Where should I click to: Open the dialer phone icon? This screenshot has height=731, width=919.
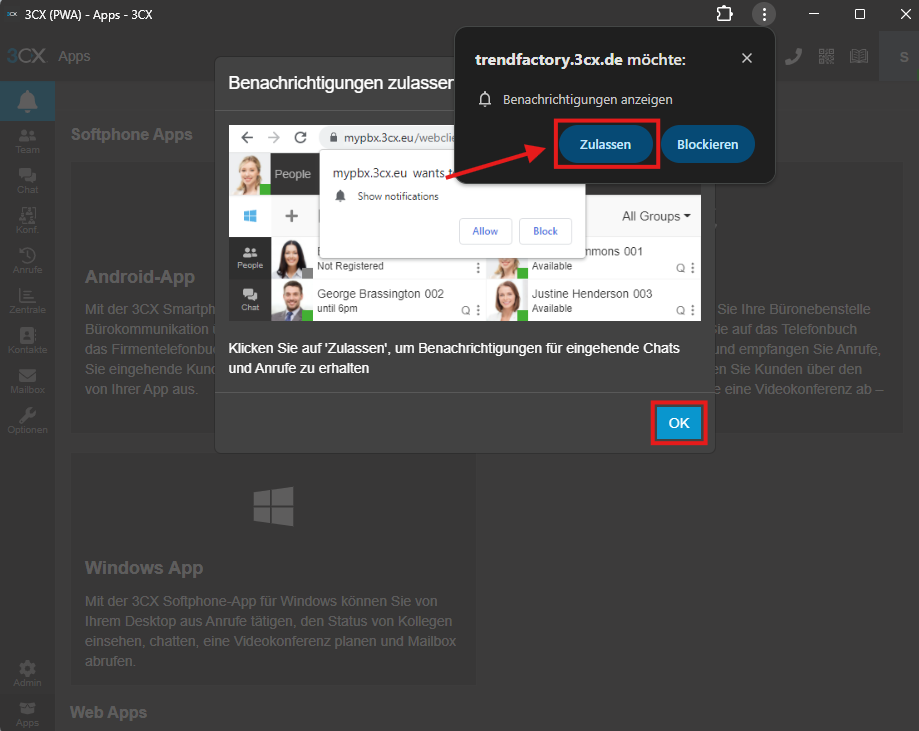pyautogui.click(x=793, y=56)
